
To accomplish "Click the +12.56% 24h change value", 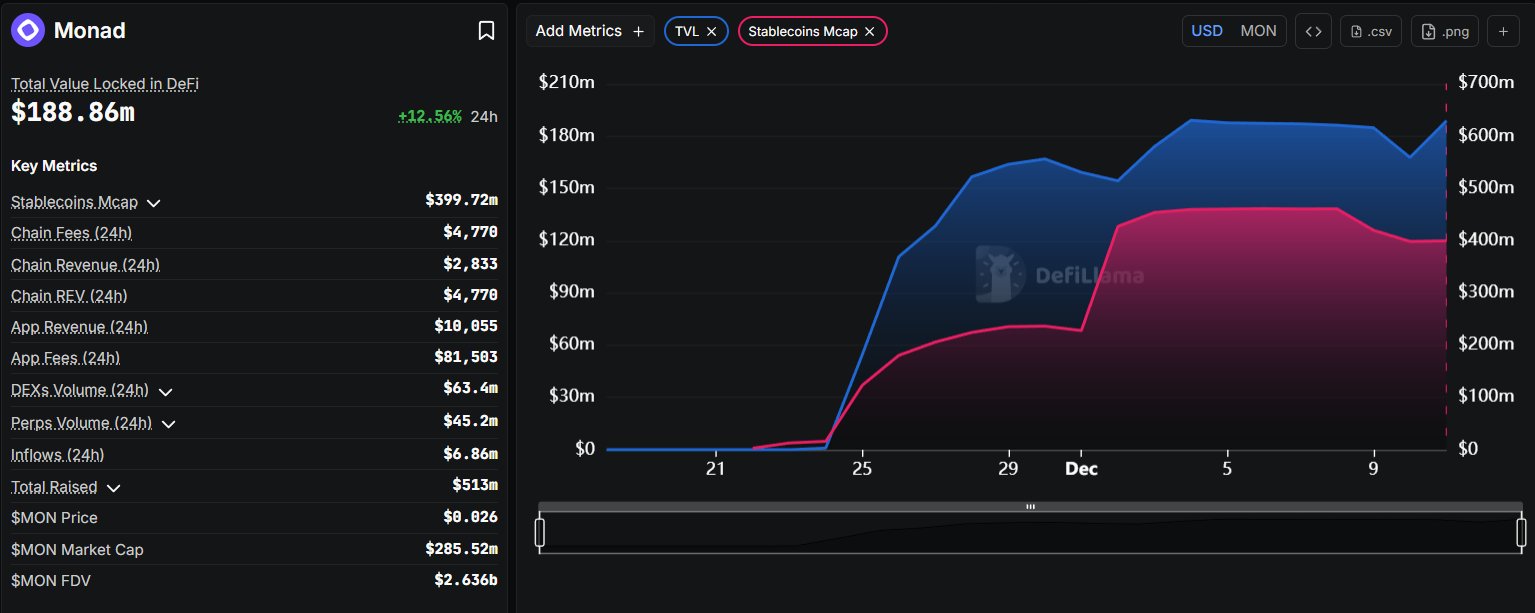I will pos(430,116).
